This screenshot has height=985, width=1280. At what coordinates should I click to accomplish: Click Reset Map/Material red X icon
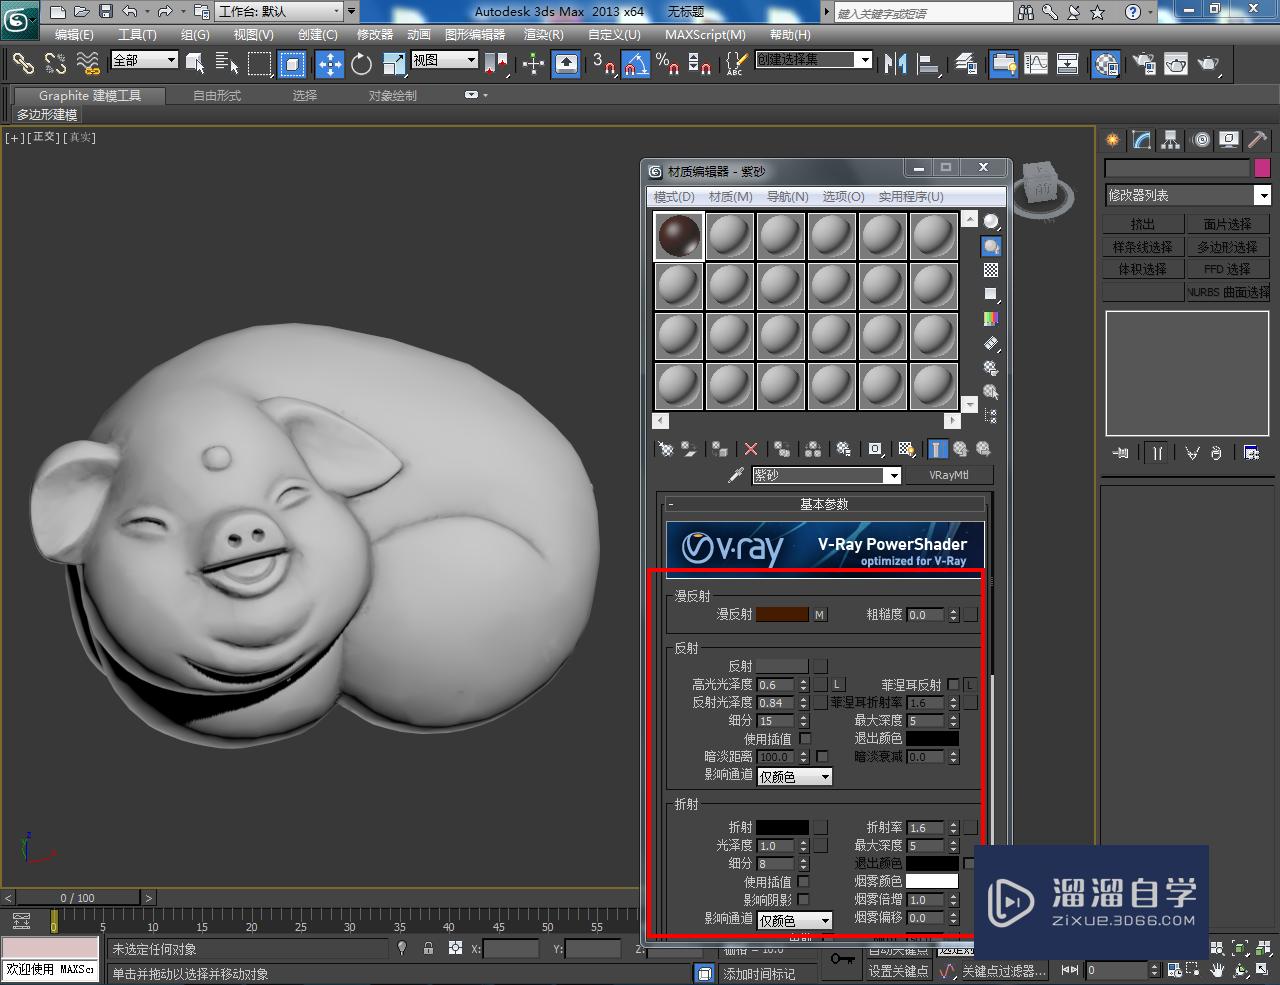pos(751,449)
